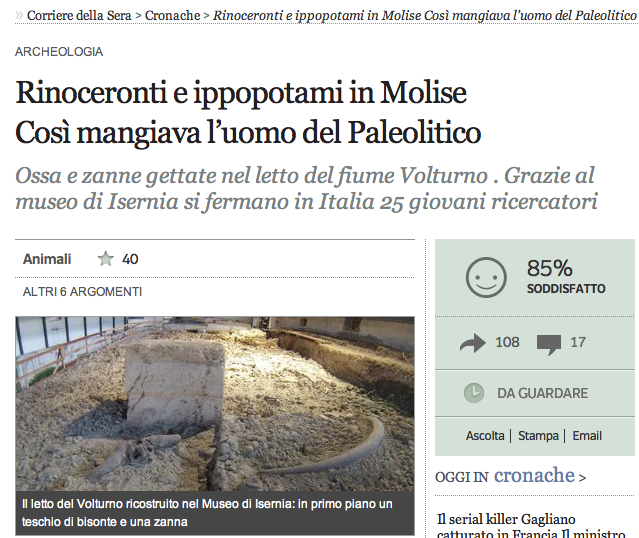Image resolution: width=639 pixels, height=538 pixels.
Task: Click the 17 comments count
Action: pyautogui.click(x=577, y=342)
